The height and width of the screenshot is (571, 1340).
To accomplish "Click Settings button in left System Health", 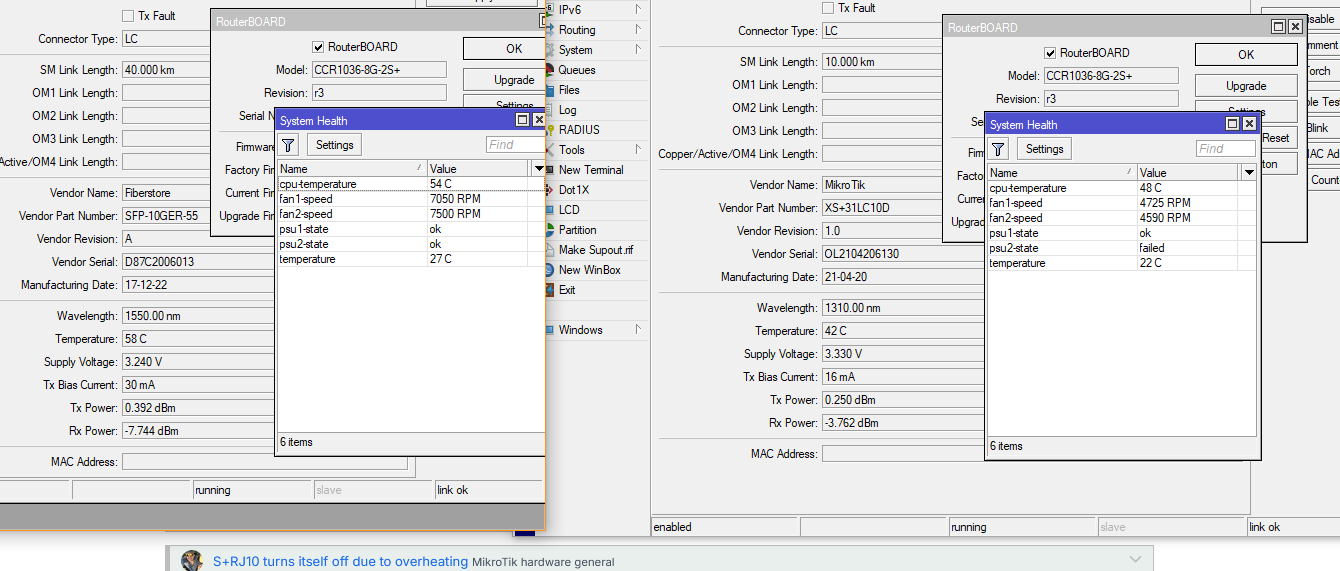I will [335, 145].
